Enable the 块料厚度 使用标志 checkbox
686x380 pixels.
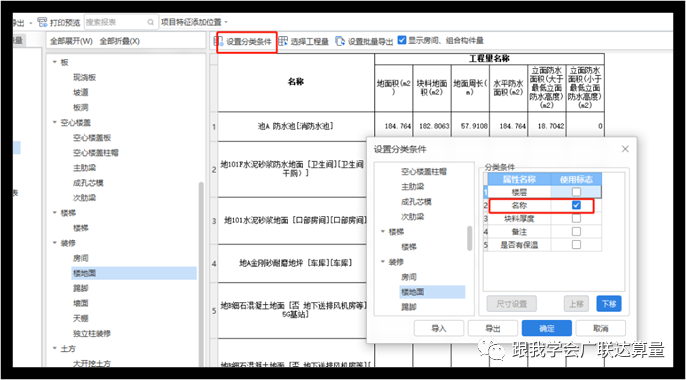pos(576,218)
